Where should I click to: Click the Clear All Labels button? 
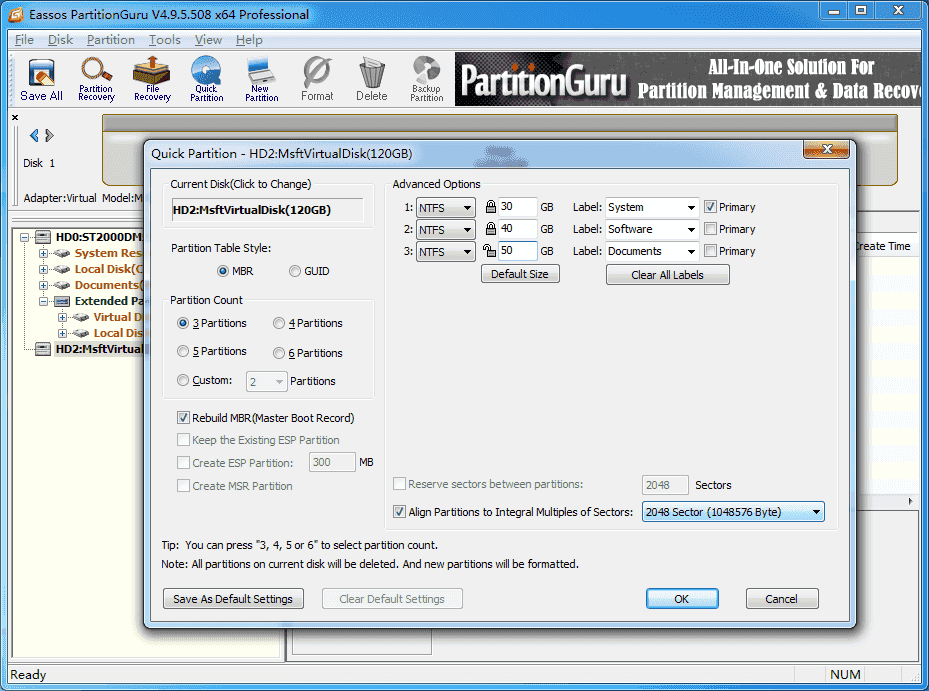point(668,275)
